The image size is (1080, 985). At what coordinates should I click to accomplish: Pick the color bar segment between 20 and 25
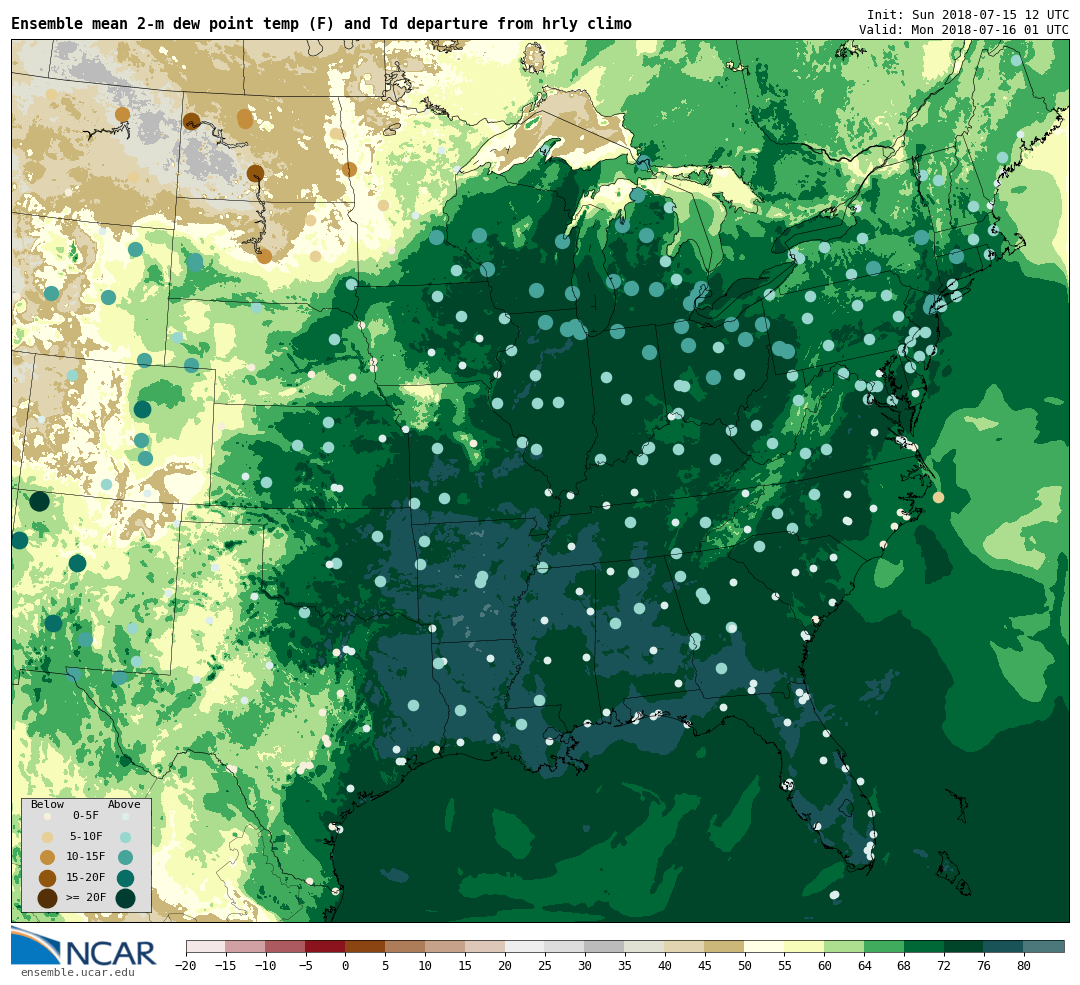click(x=526, y=946)
